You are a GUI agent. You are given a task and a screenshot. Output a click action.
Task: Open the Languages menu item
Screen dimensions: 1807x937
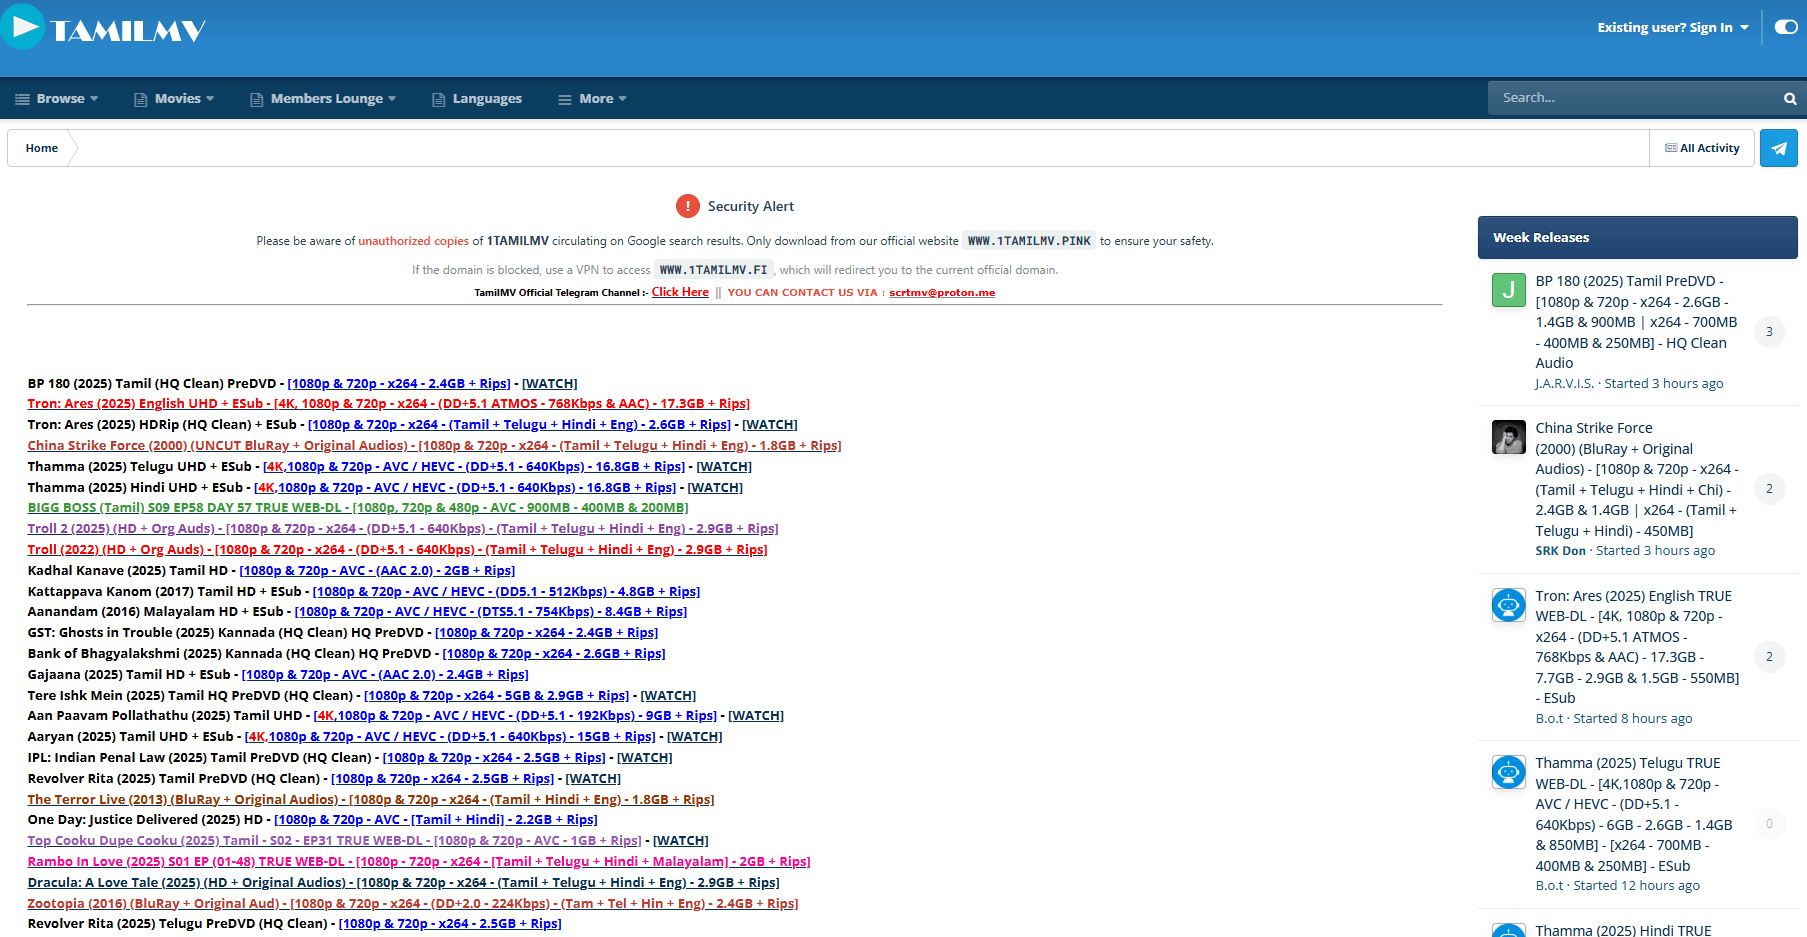[477, 99]
